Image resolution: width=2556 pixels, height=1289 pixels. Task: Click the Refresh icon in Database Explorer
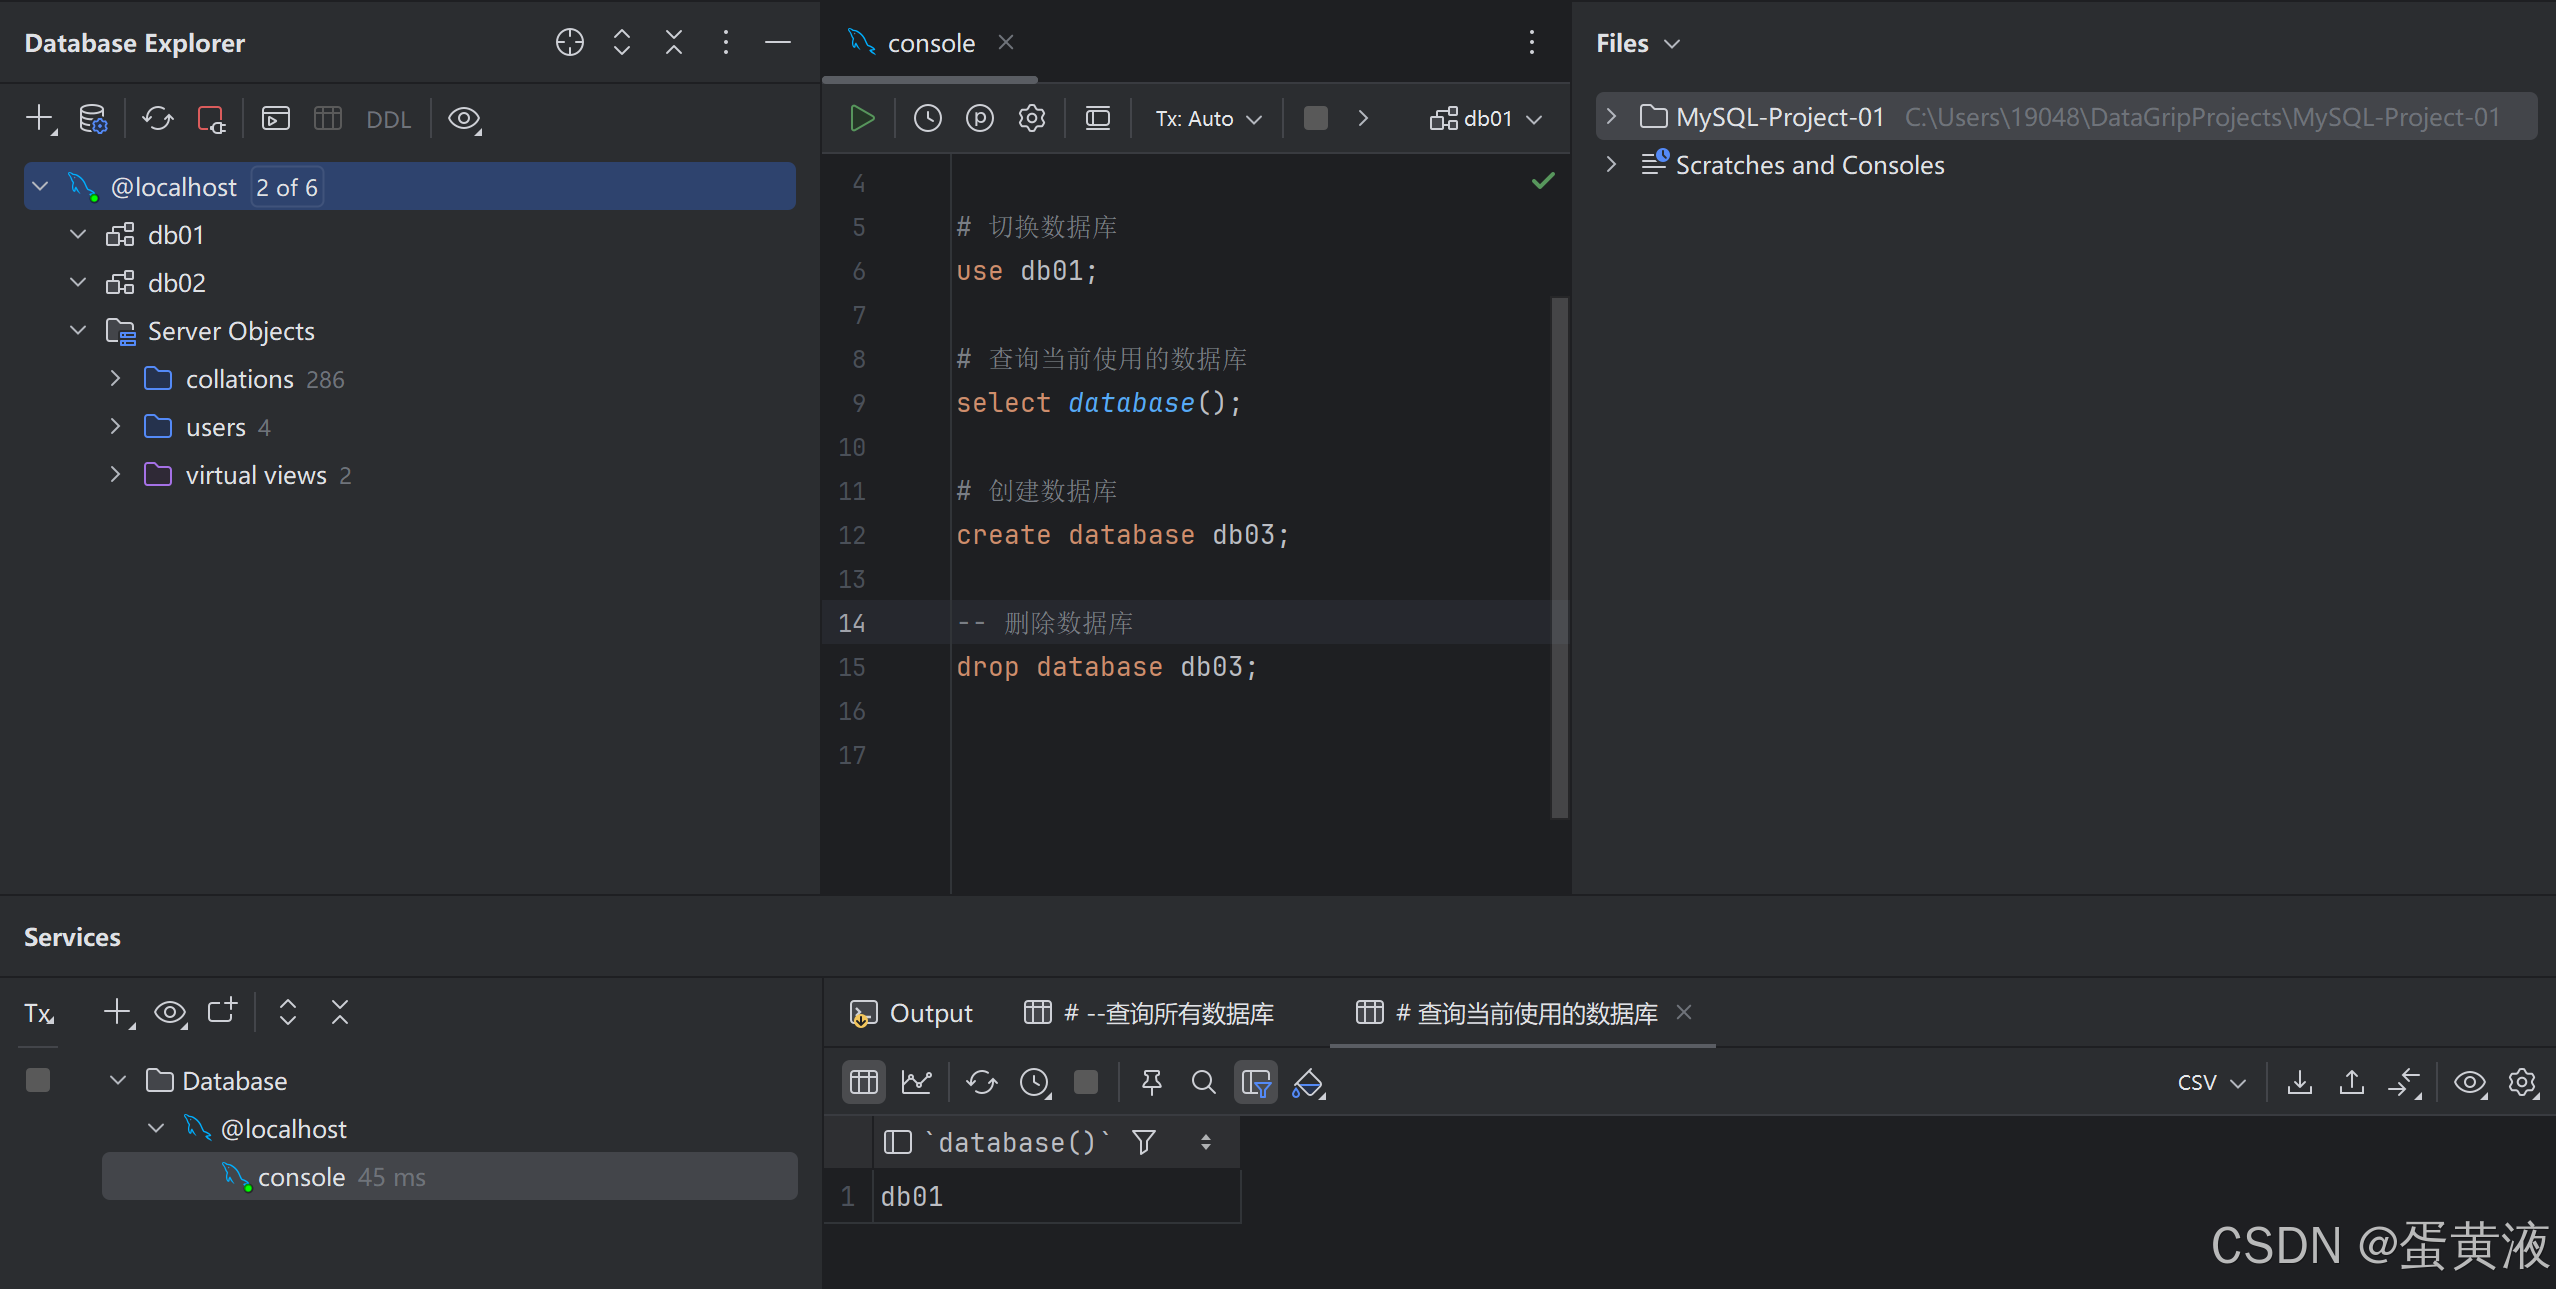pyautogui.click(x=157, y=118)
